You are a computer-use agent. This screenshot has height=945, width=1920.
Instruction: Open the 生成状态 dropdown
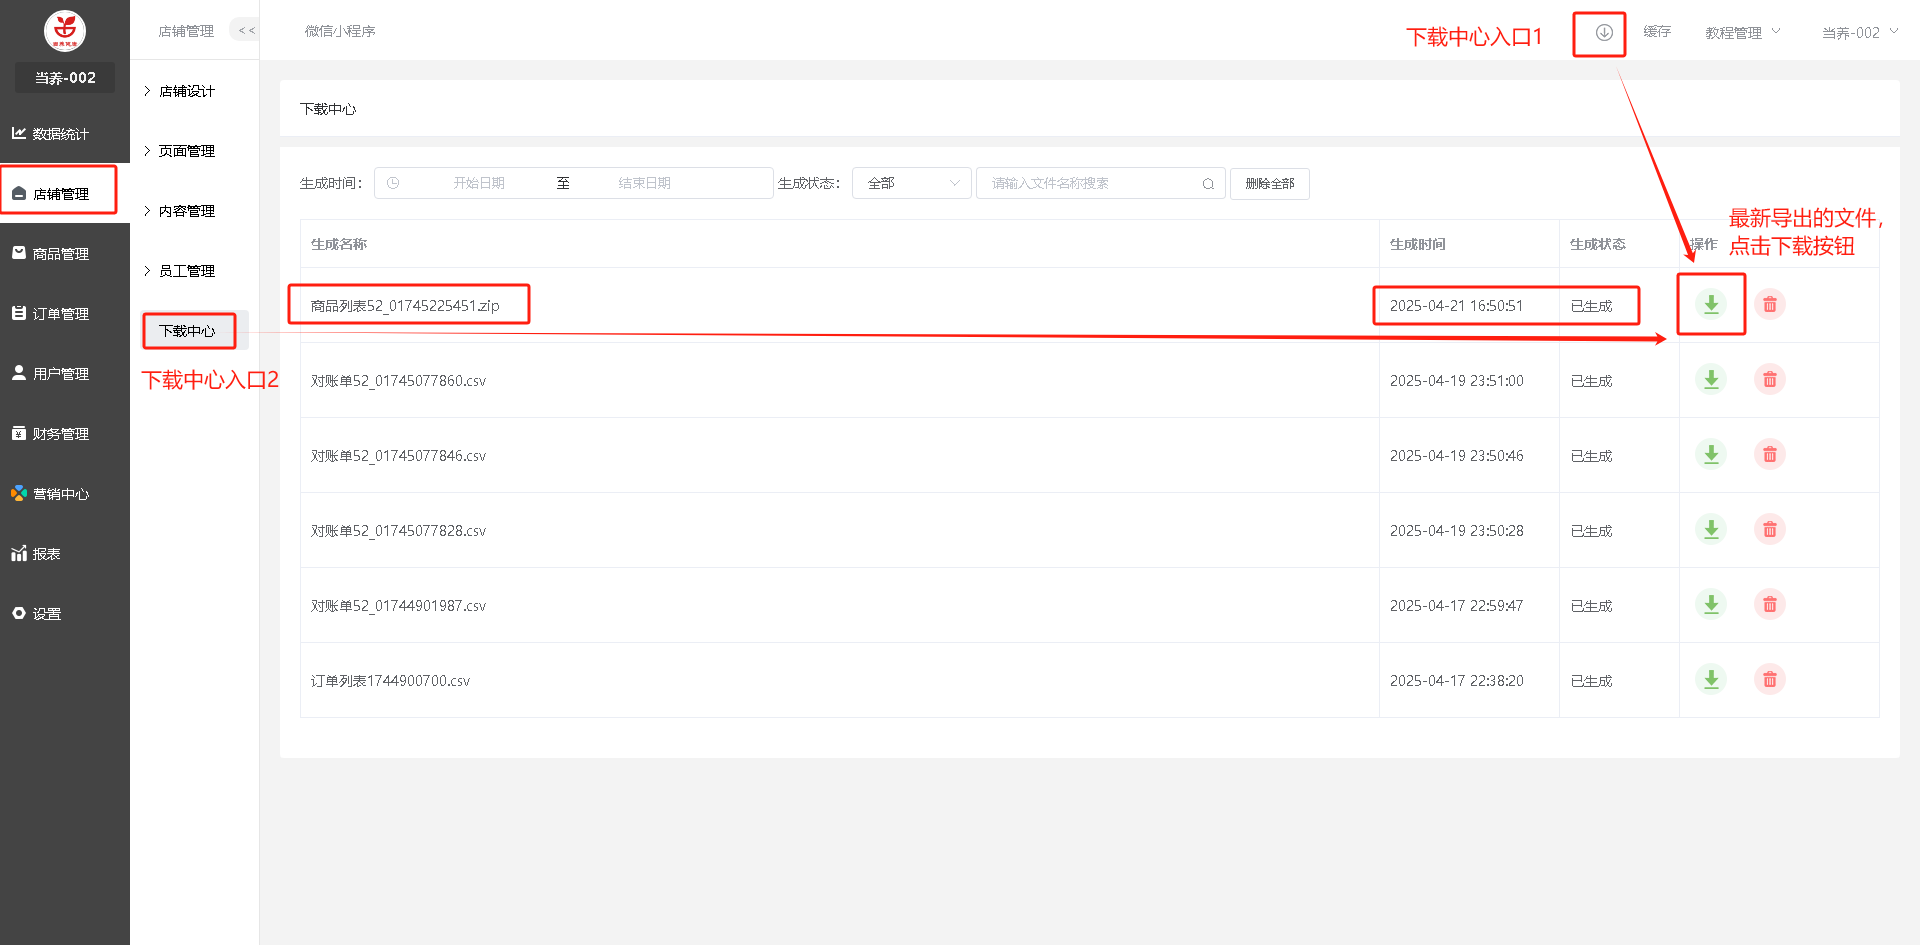click(x=911, y=184)
